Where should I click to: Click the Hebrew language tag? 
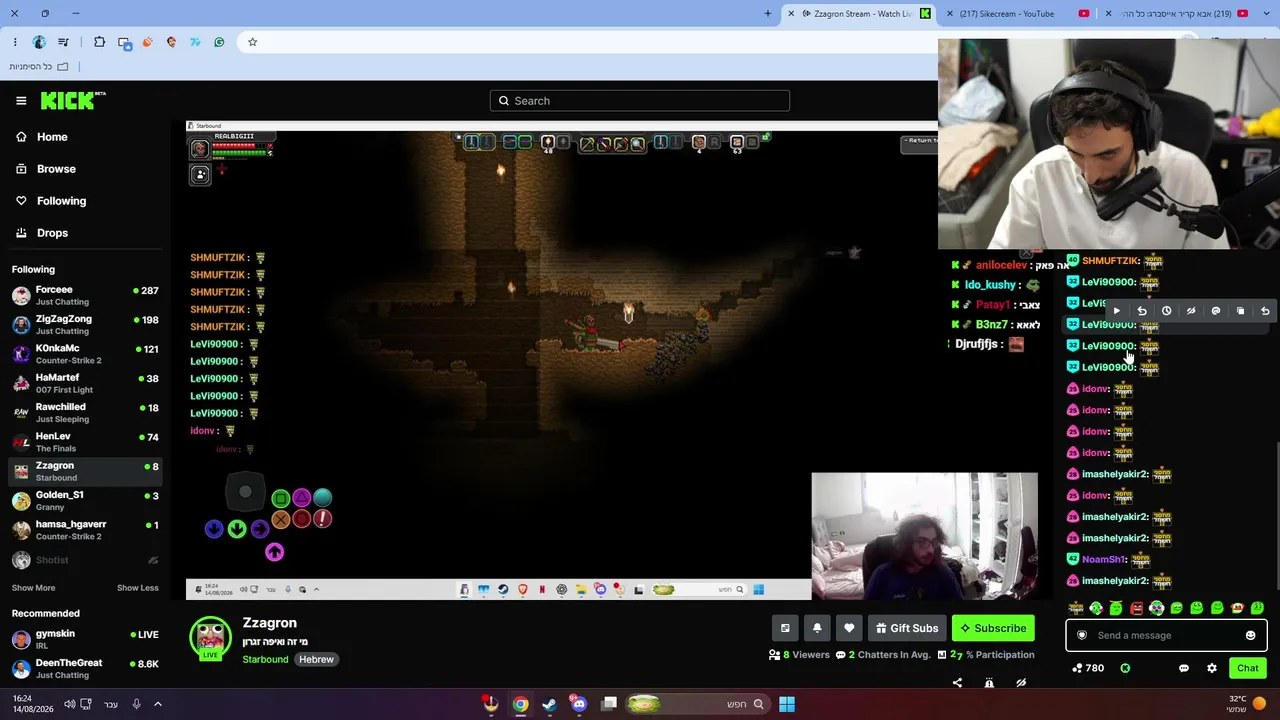[x=316, y=659]
